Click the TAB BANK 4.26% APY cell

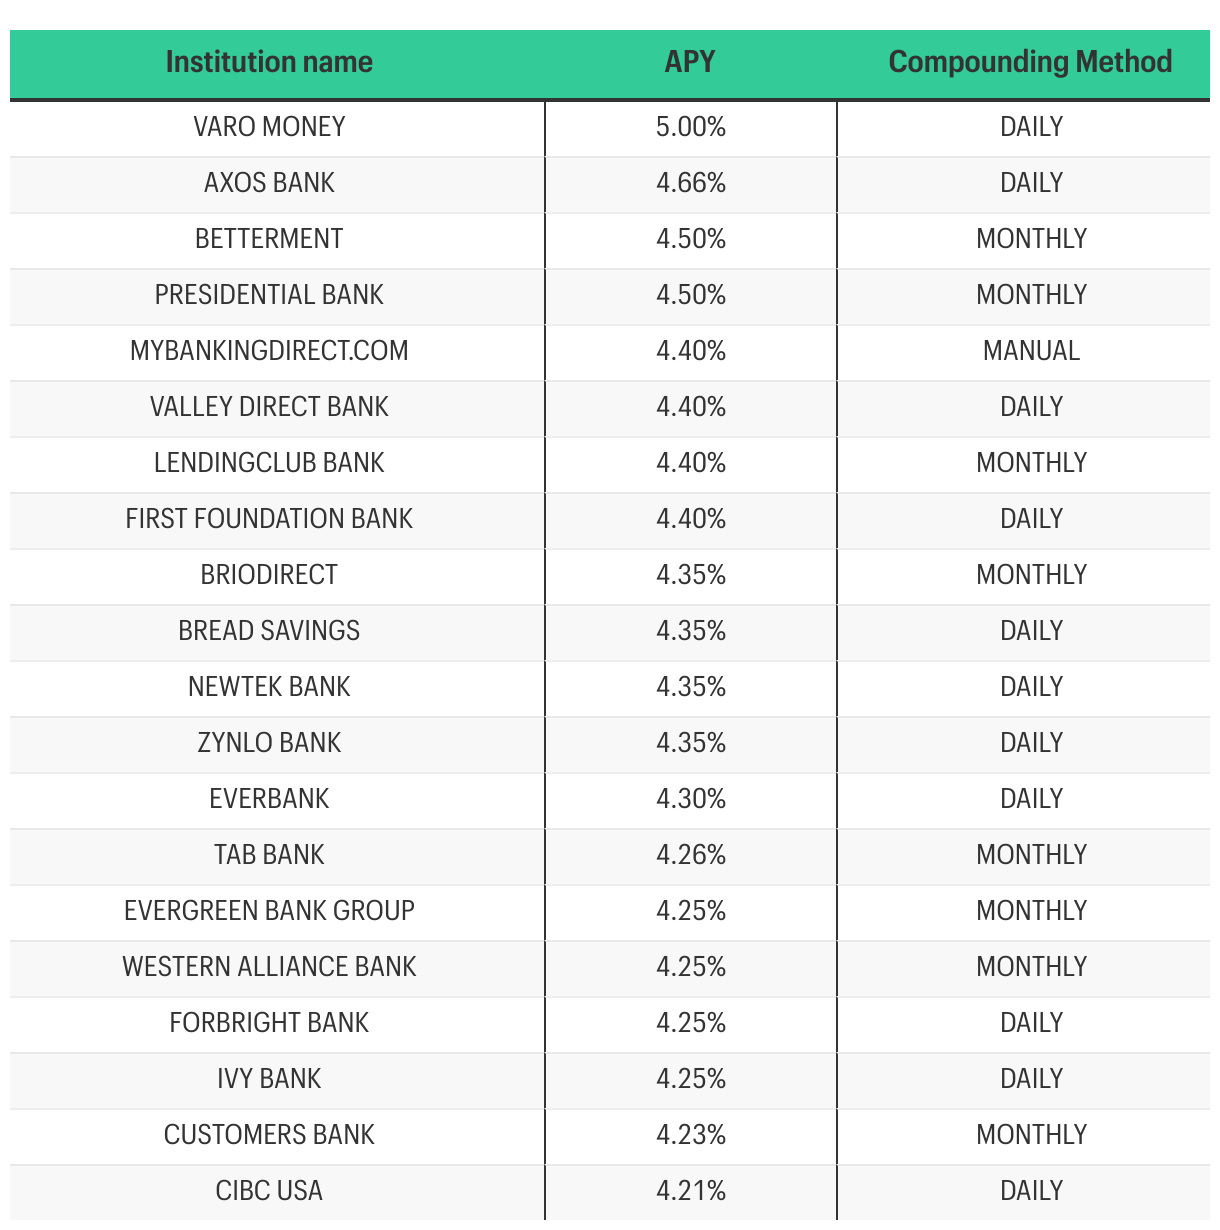coord(691,855)
